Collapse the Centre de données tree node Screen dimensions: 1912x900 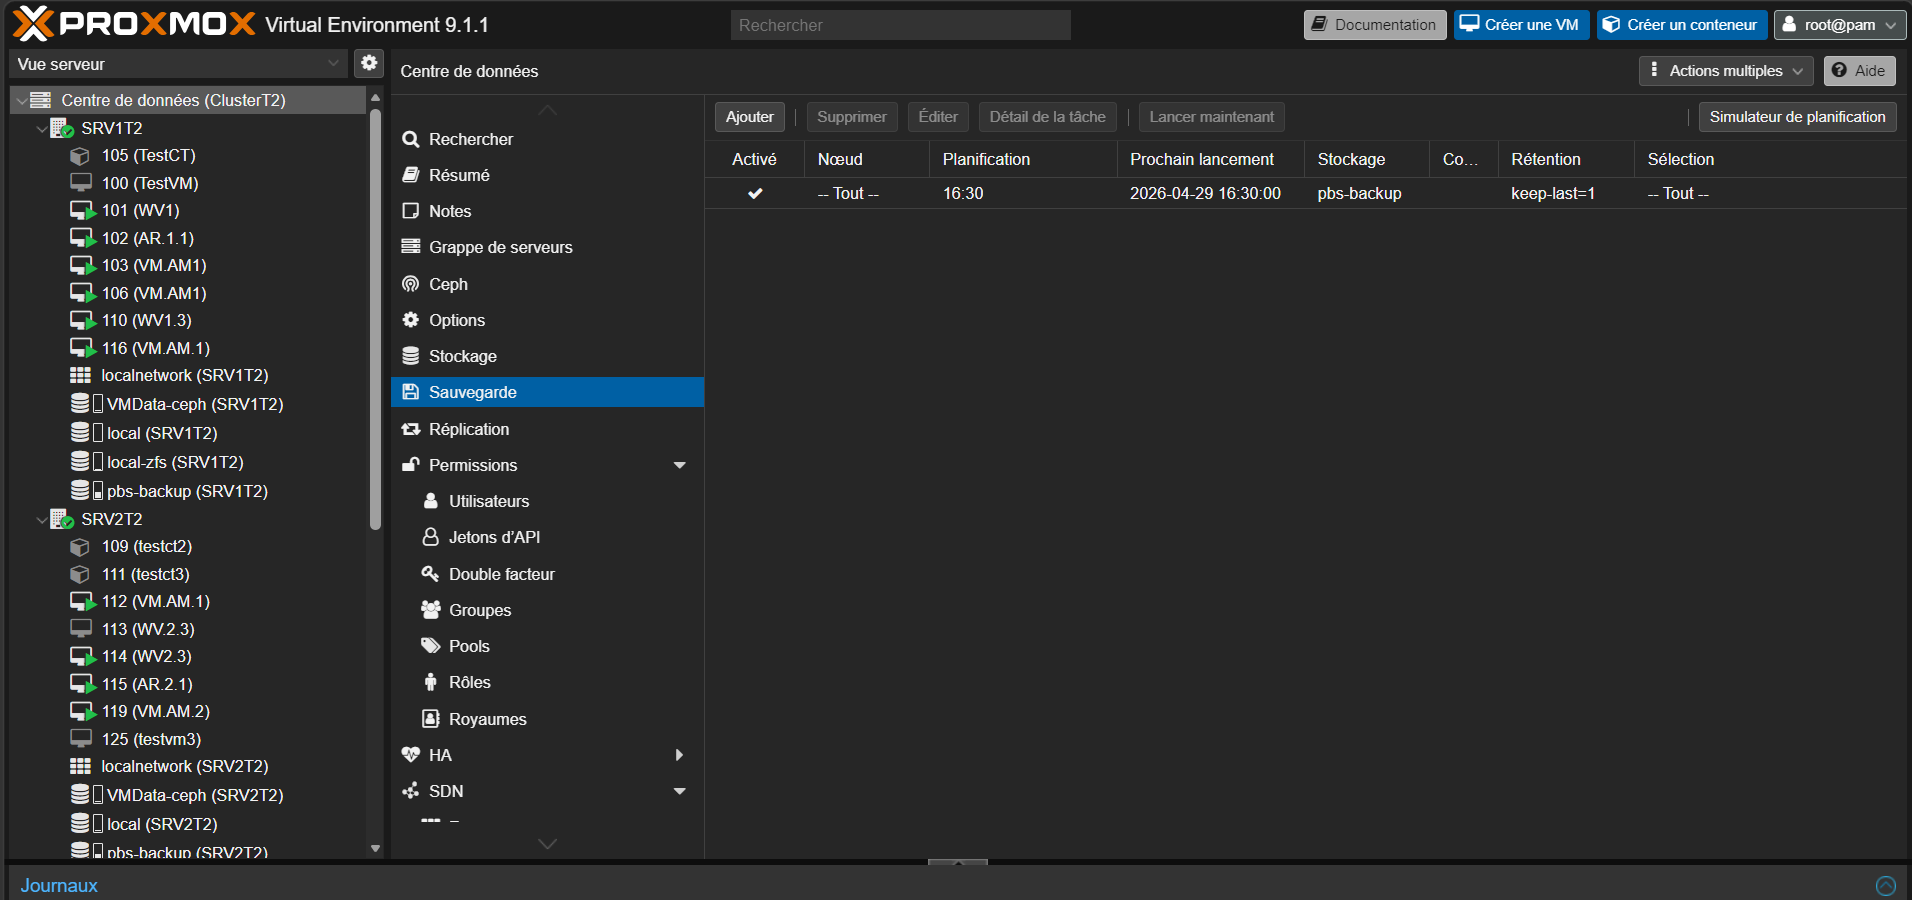point(21,101)
